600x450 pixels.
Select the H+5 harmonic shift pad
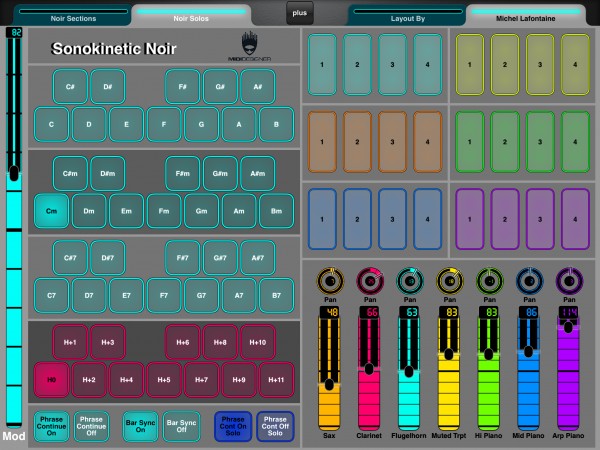point(164,380)
